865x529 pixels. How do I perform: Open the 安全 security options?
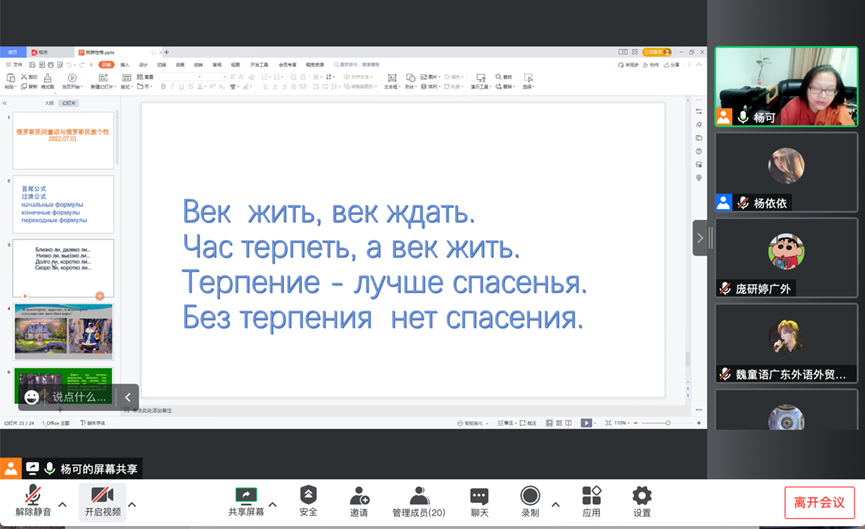308,501
